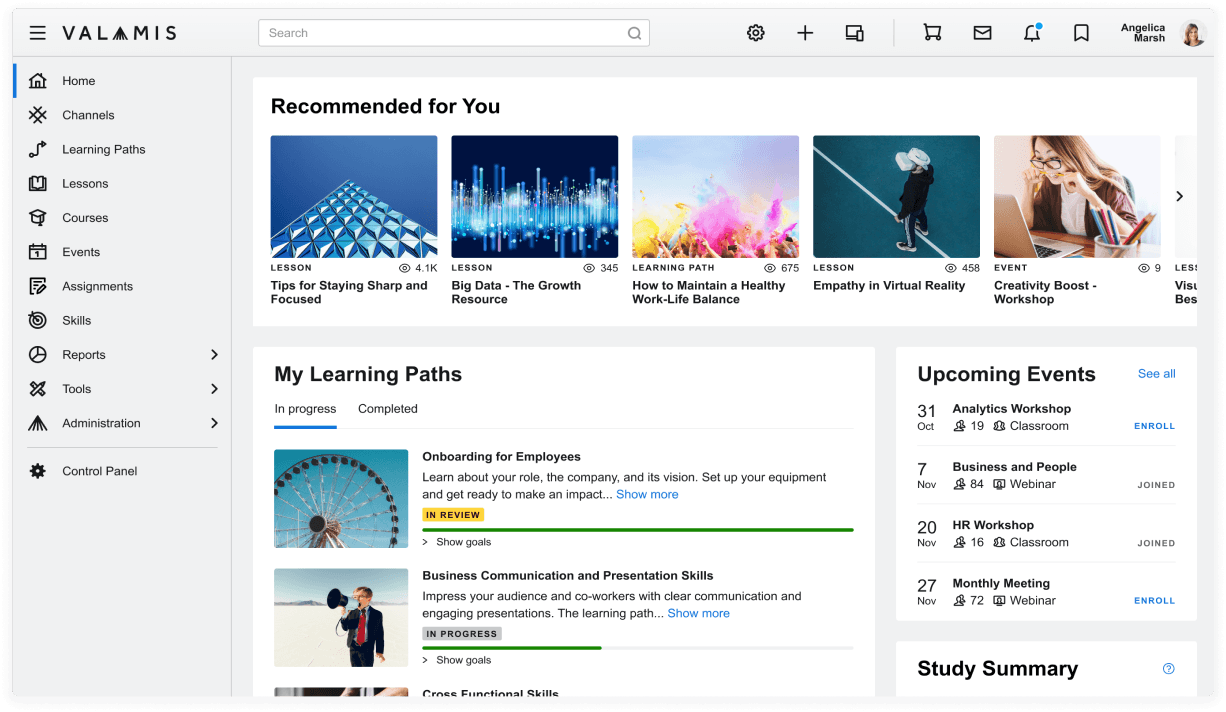
Task: Click Onboarding for Employees progress bar
Action: [x=638, y=530]
